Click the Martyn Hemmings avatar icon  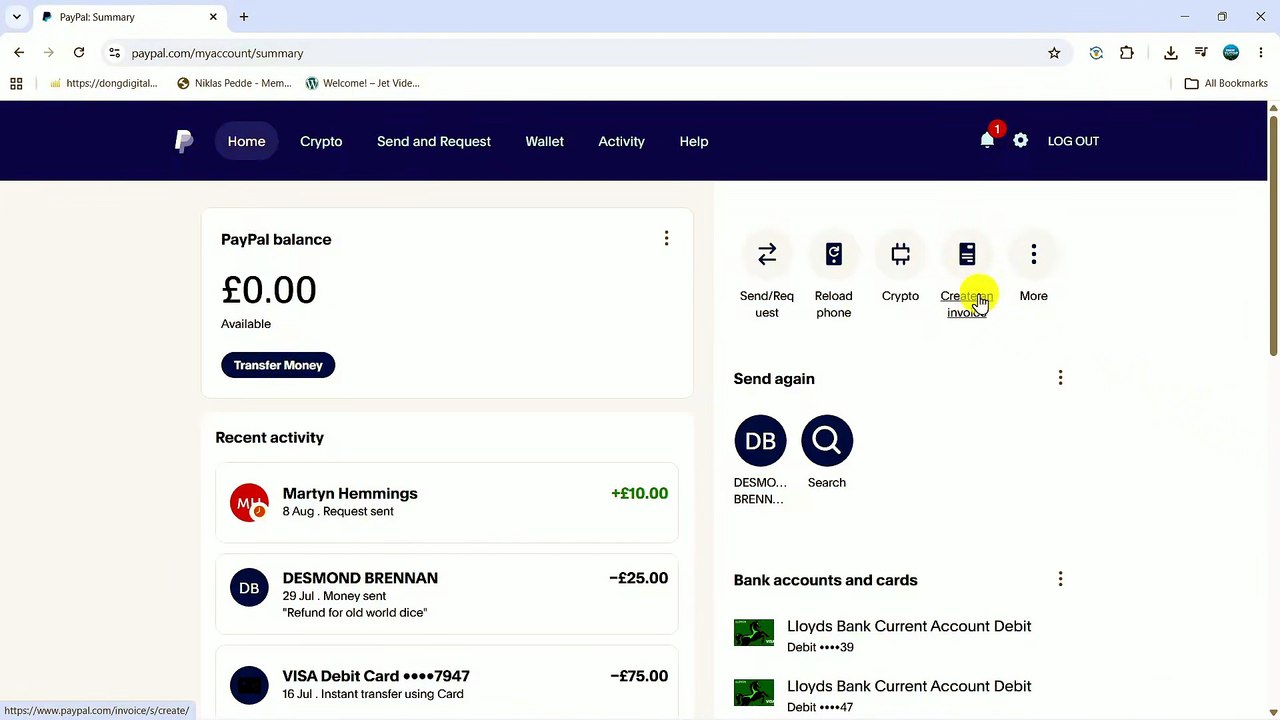pyautogui.click(x=249, y=503)
